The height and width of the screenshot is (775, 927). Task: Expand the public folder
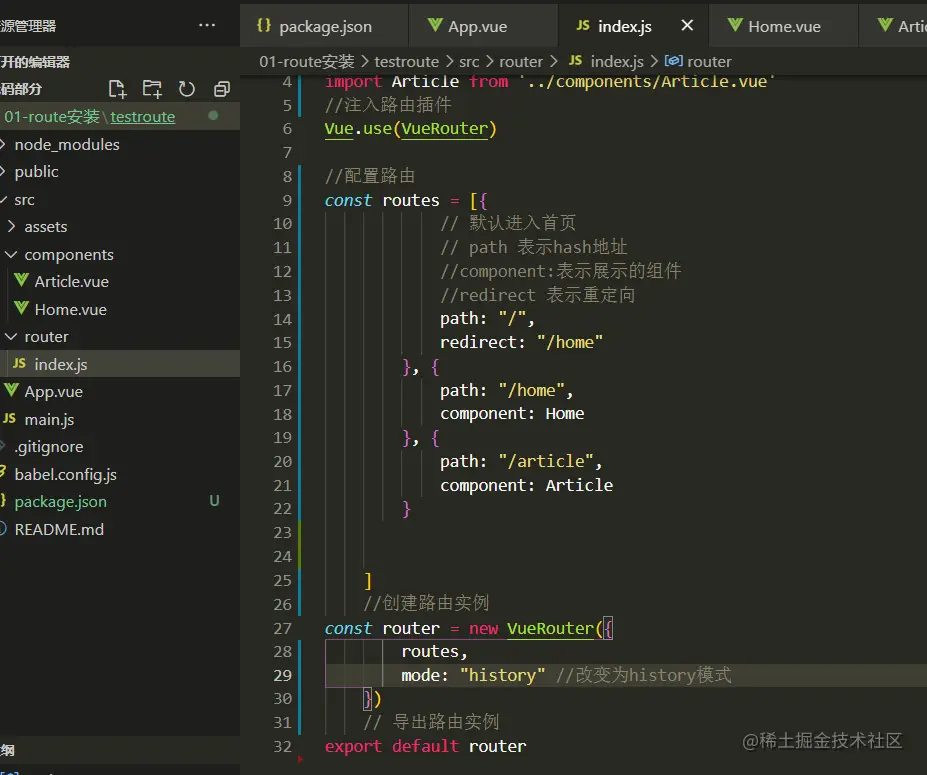pyautogui.click(x=36, y=171)
